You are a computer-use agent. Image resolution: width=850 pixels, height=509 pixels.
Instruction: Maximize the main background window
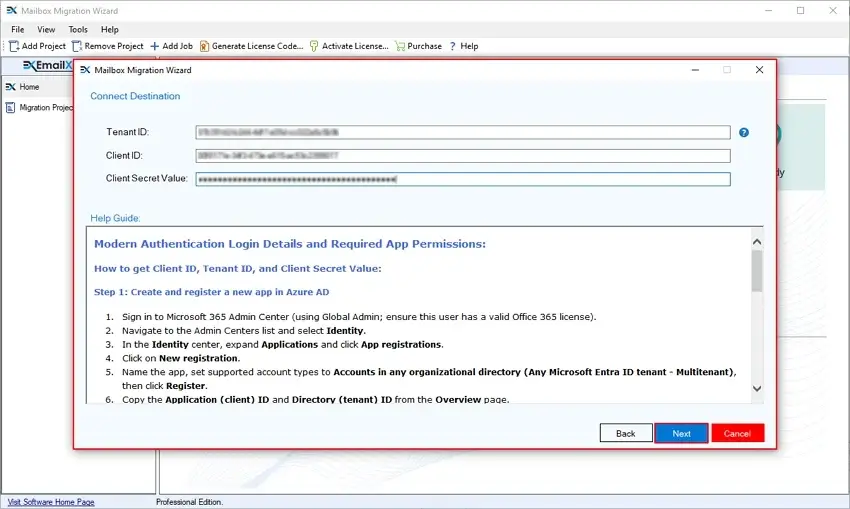click(x=800, y=10)
